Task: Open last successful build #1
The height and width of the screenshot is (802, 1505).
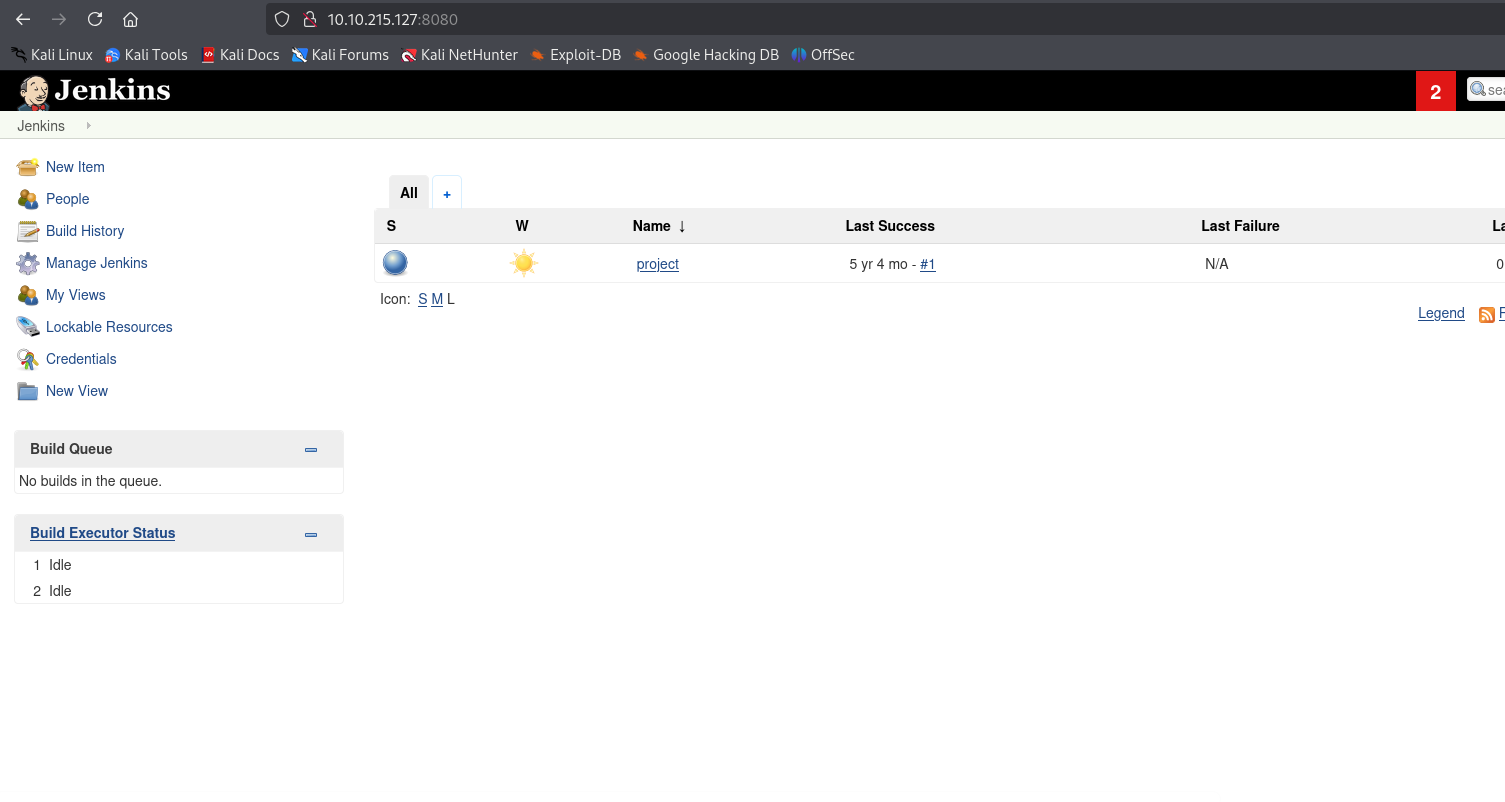Action: coord(927,264)
